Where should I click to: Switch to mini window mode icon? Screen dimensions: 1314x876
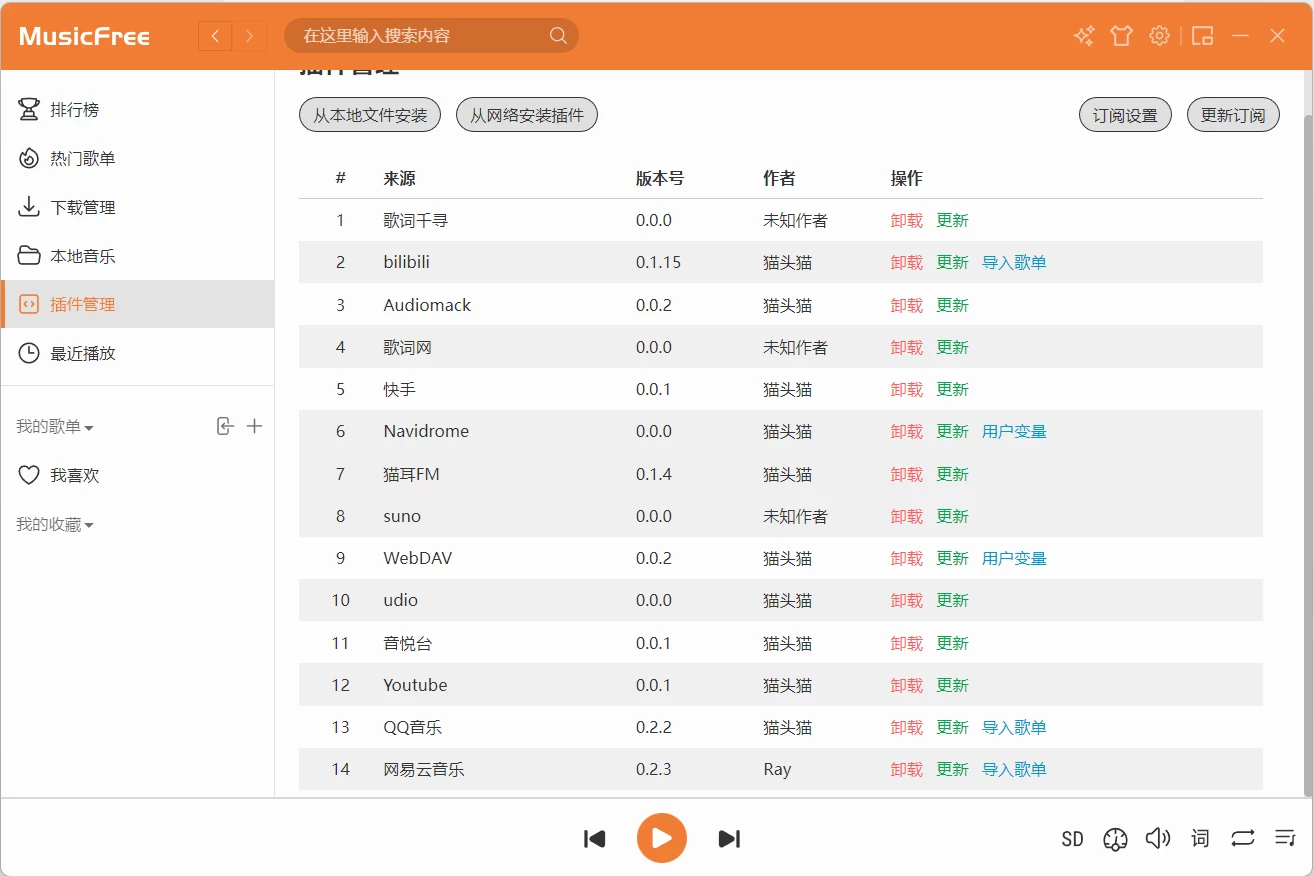coord(1203,36)
